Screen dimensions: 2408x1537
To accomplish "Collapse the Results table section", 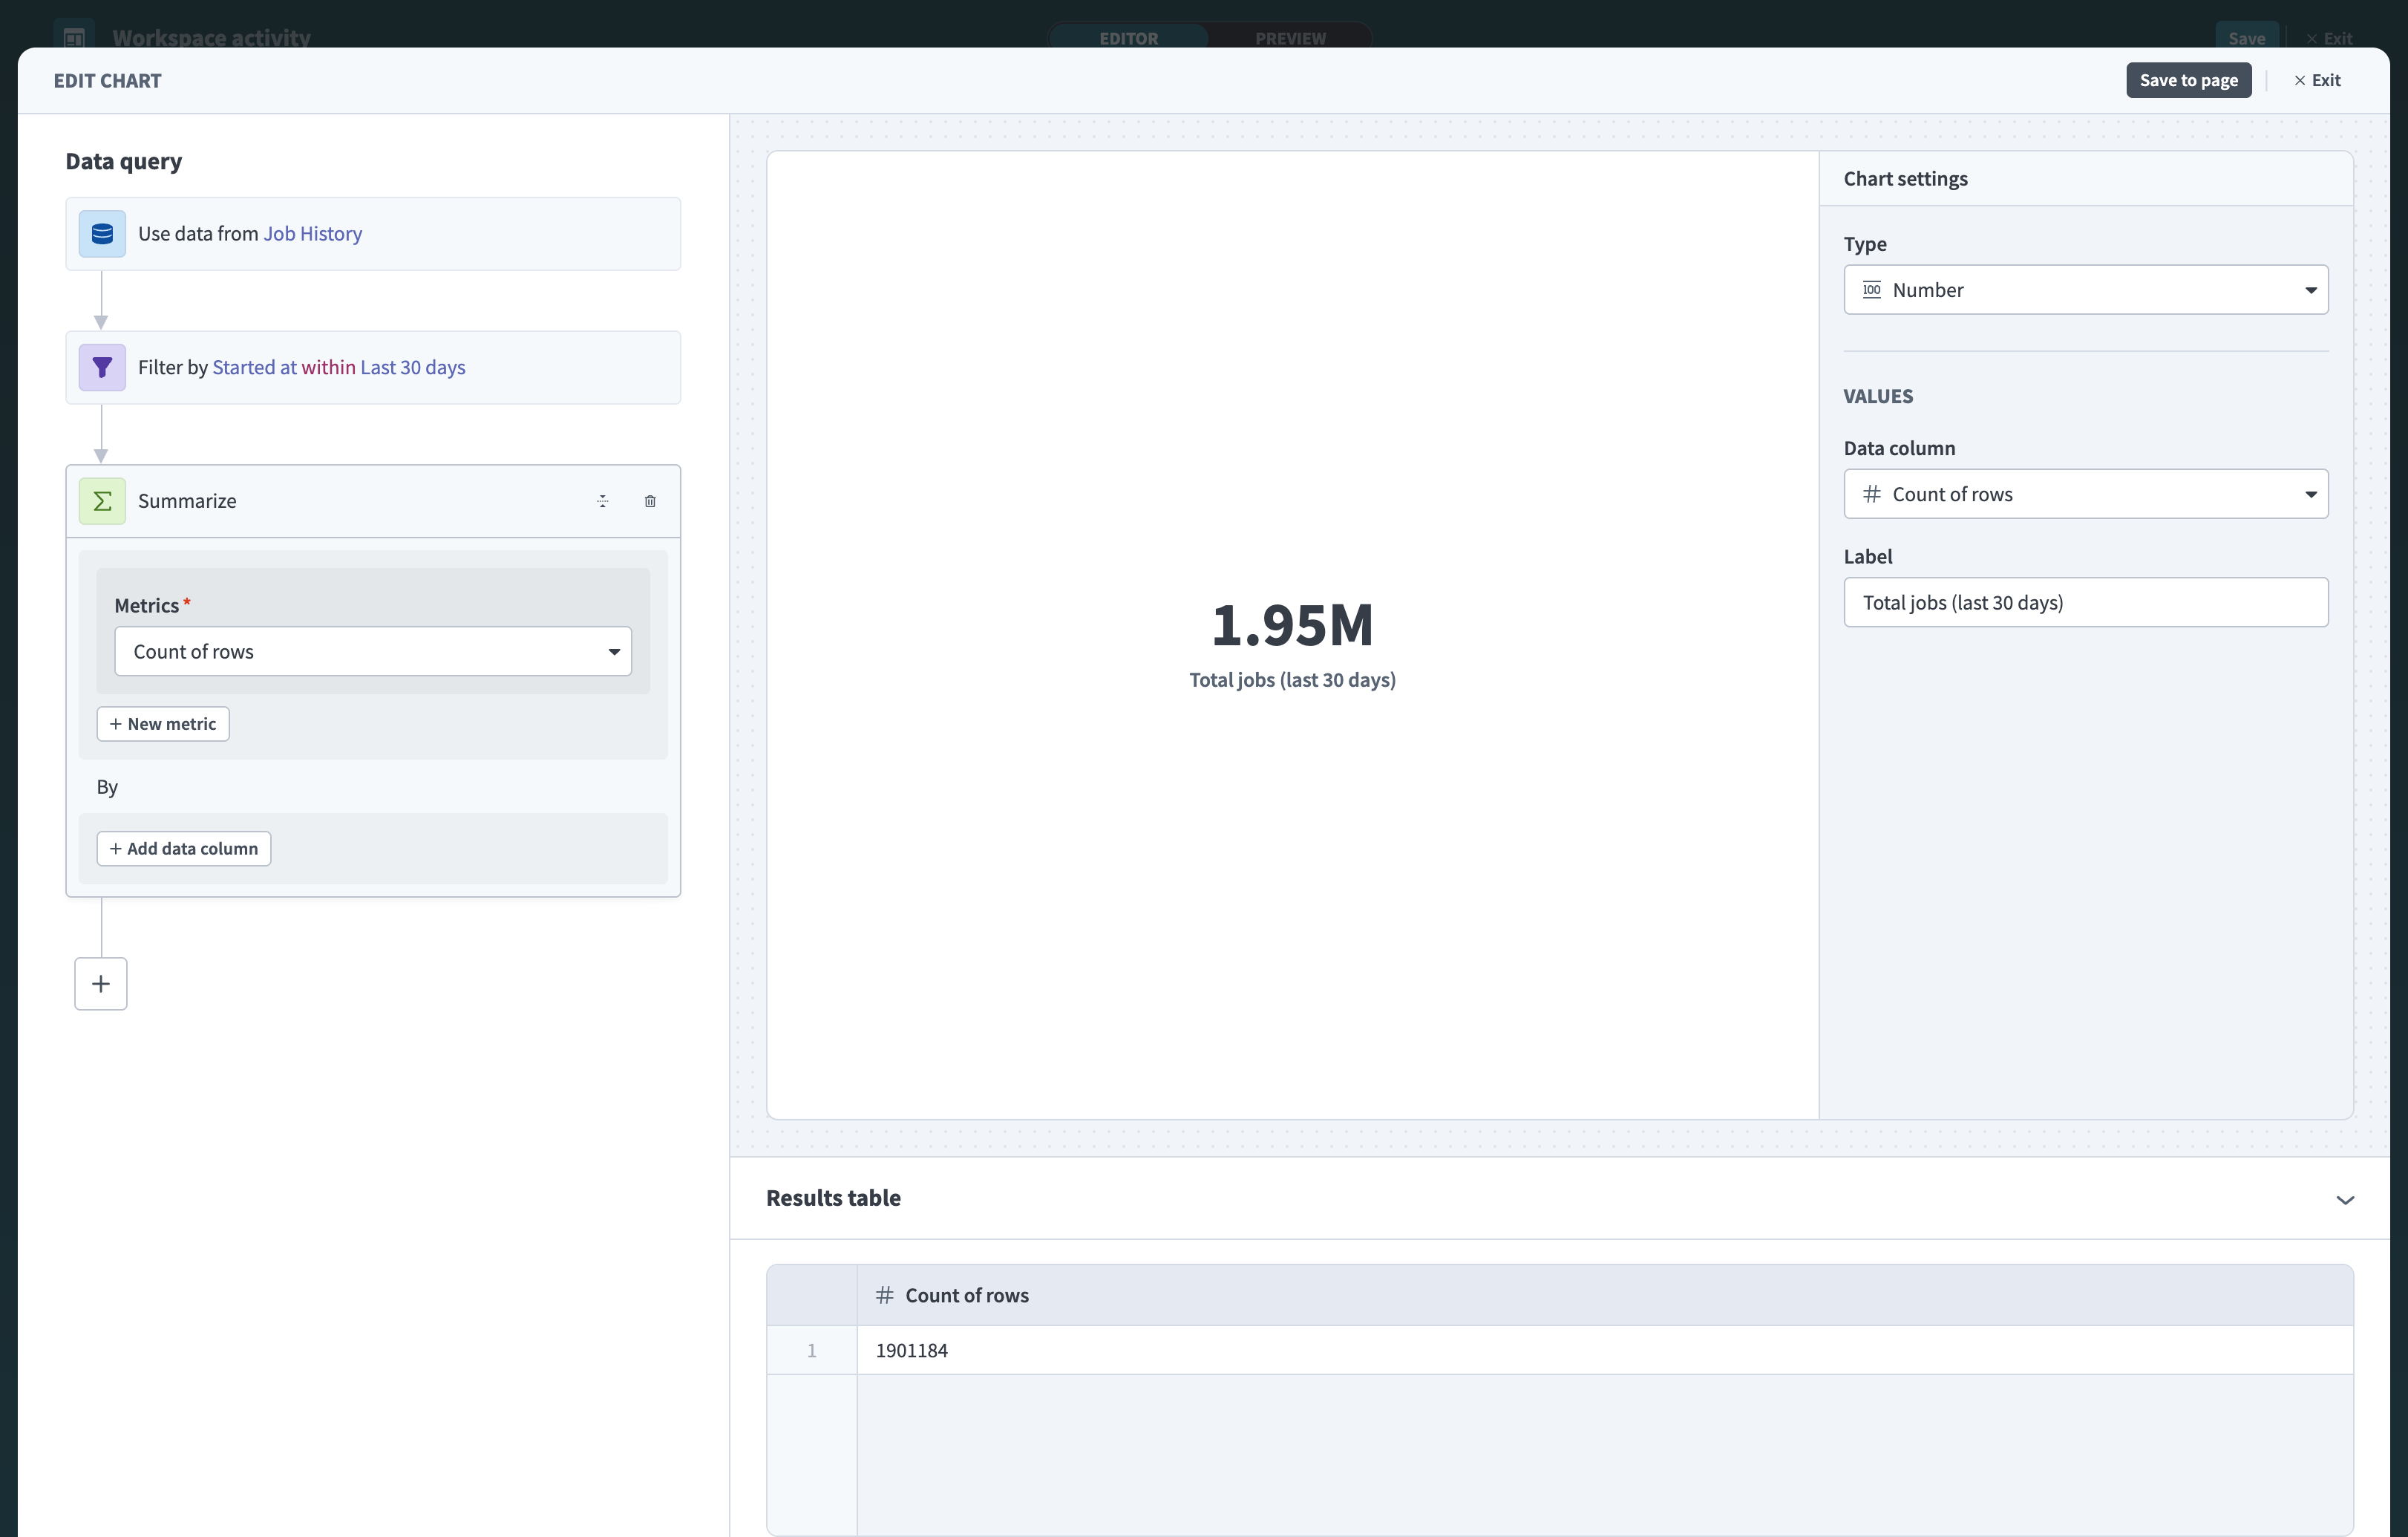I will tap(2344, 1199).
